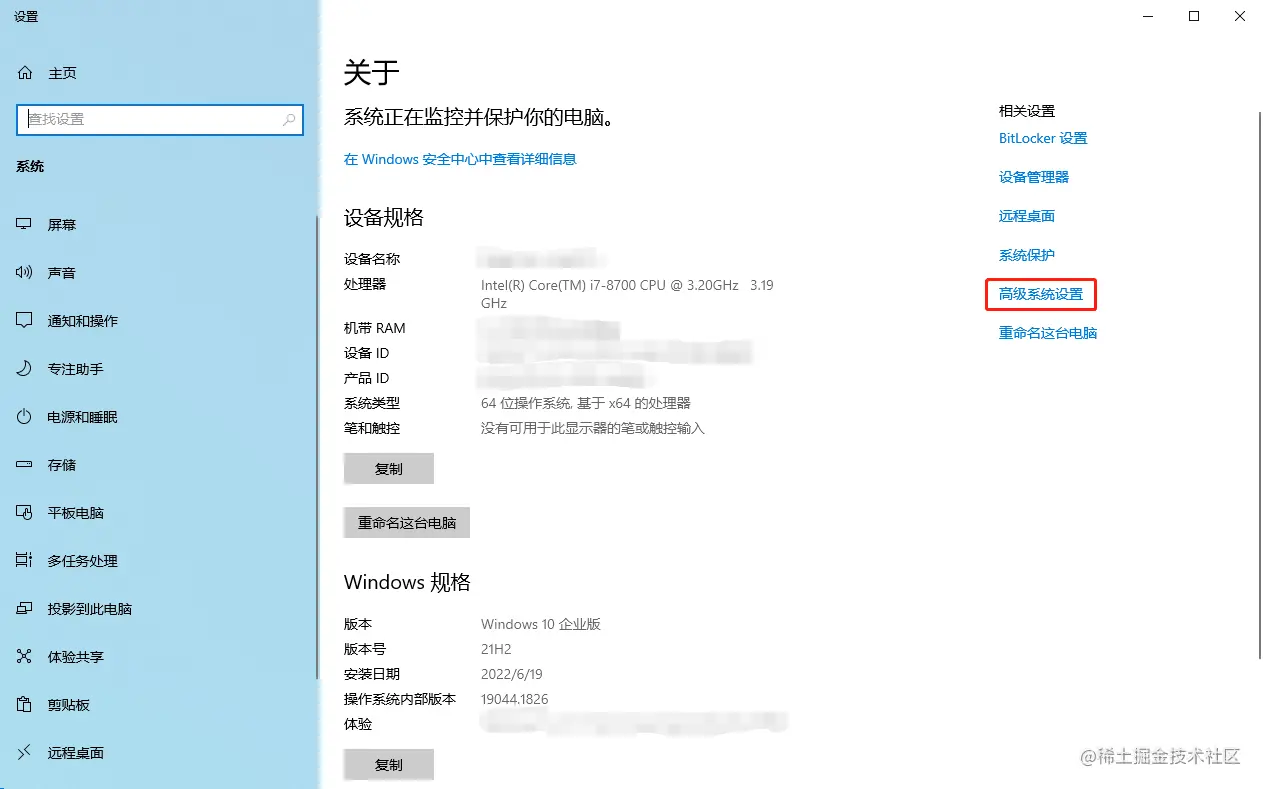1263x789 pixels.
Task: Click the 机带 RAM label
Action: pyautogui.click(x=375, y=328)
